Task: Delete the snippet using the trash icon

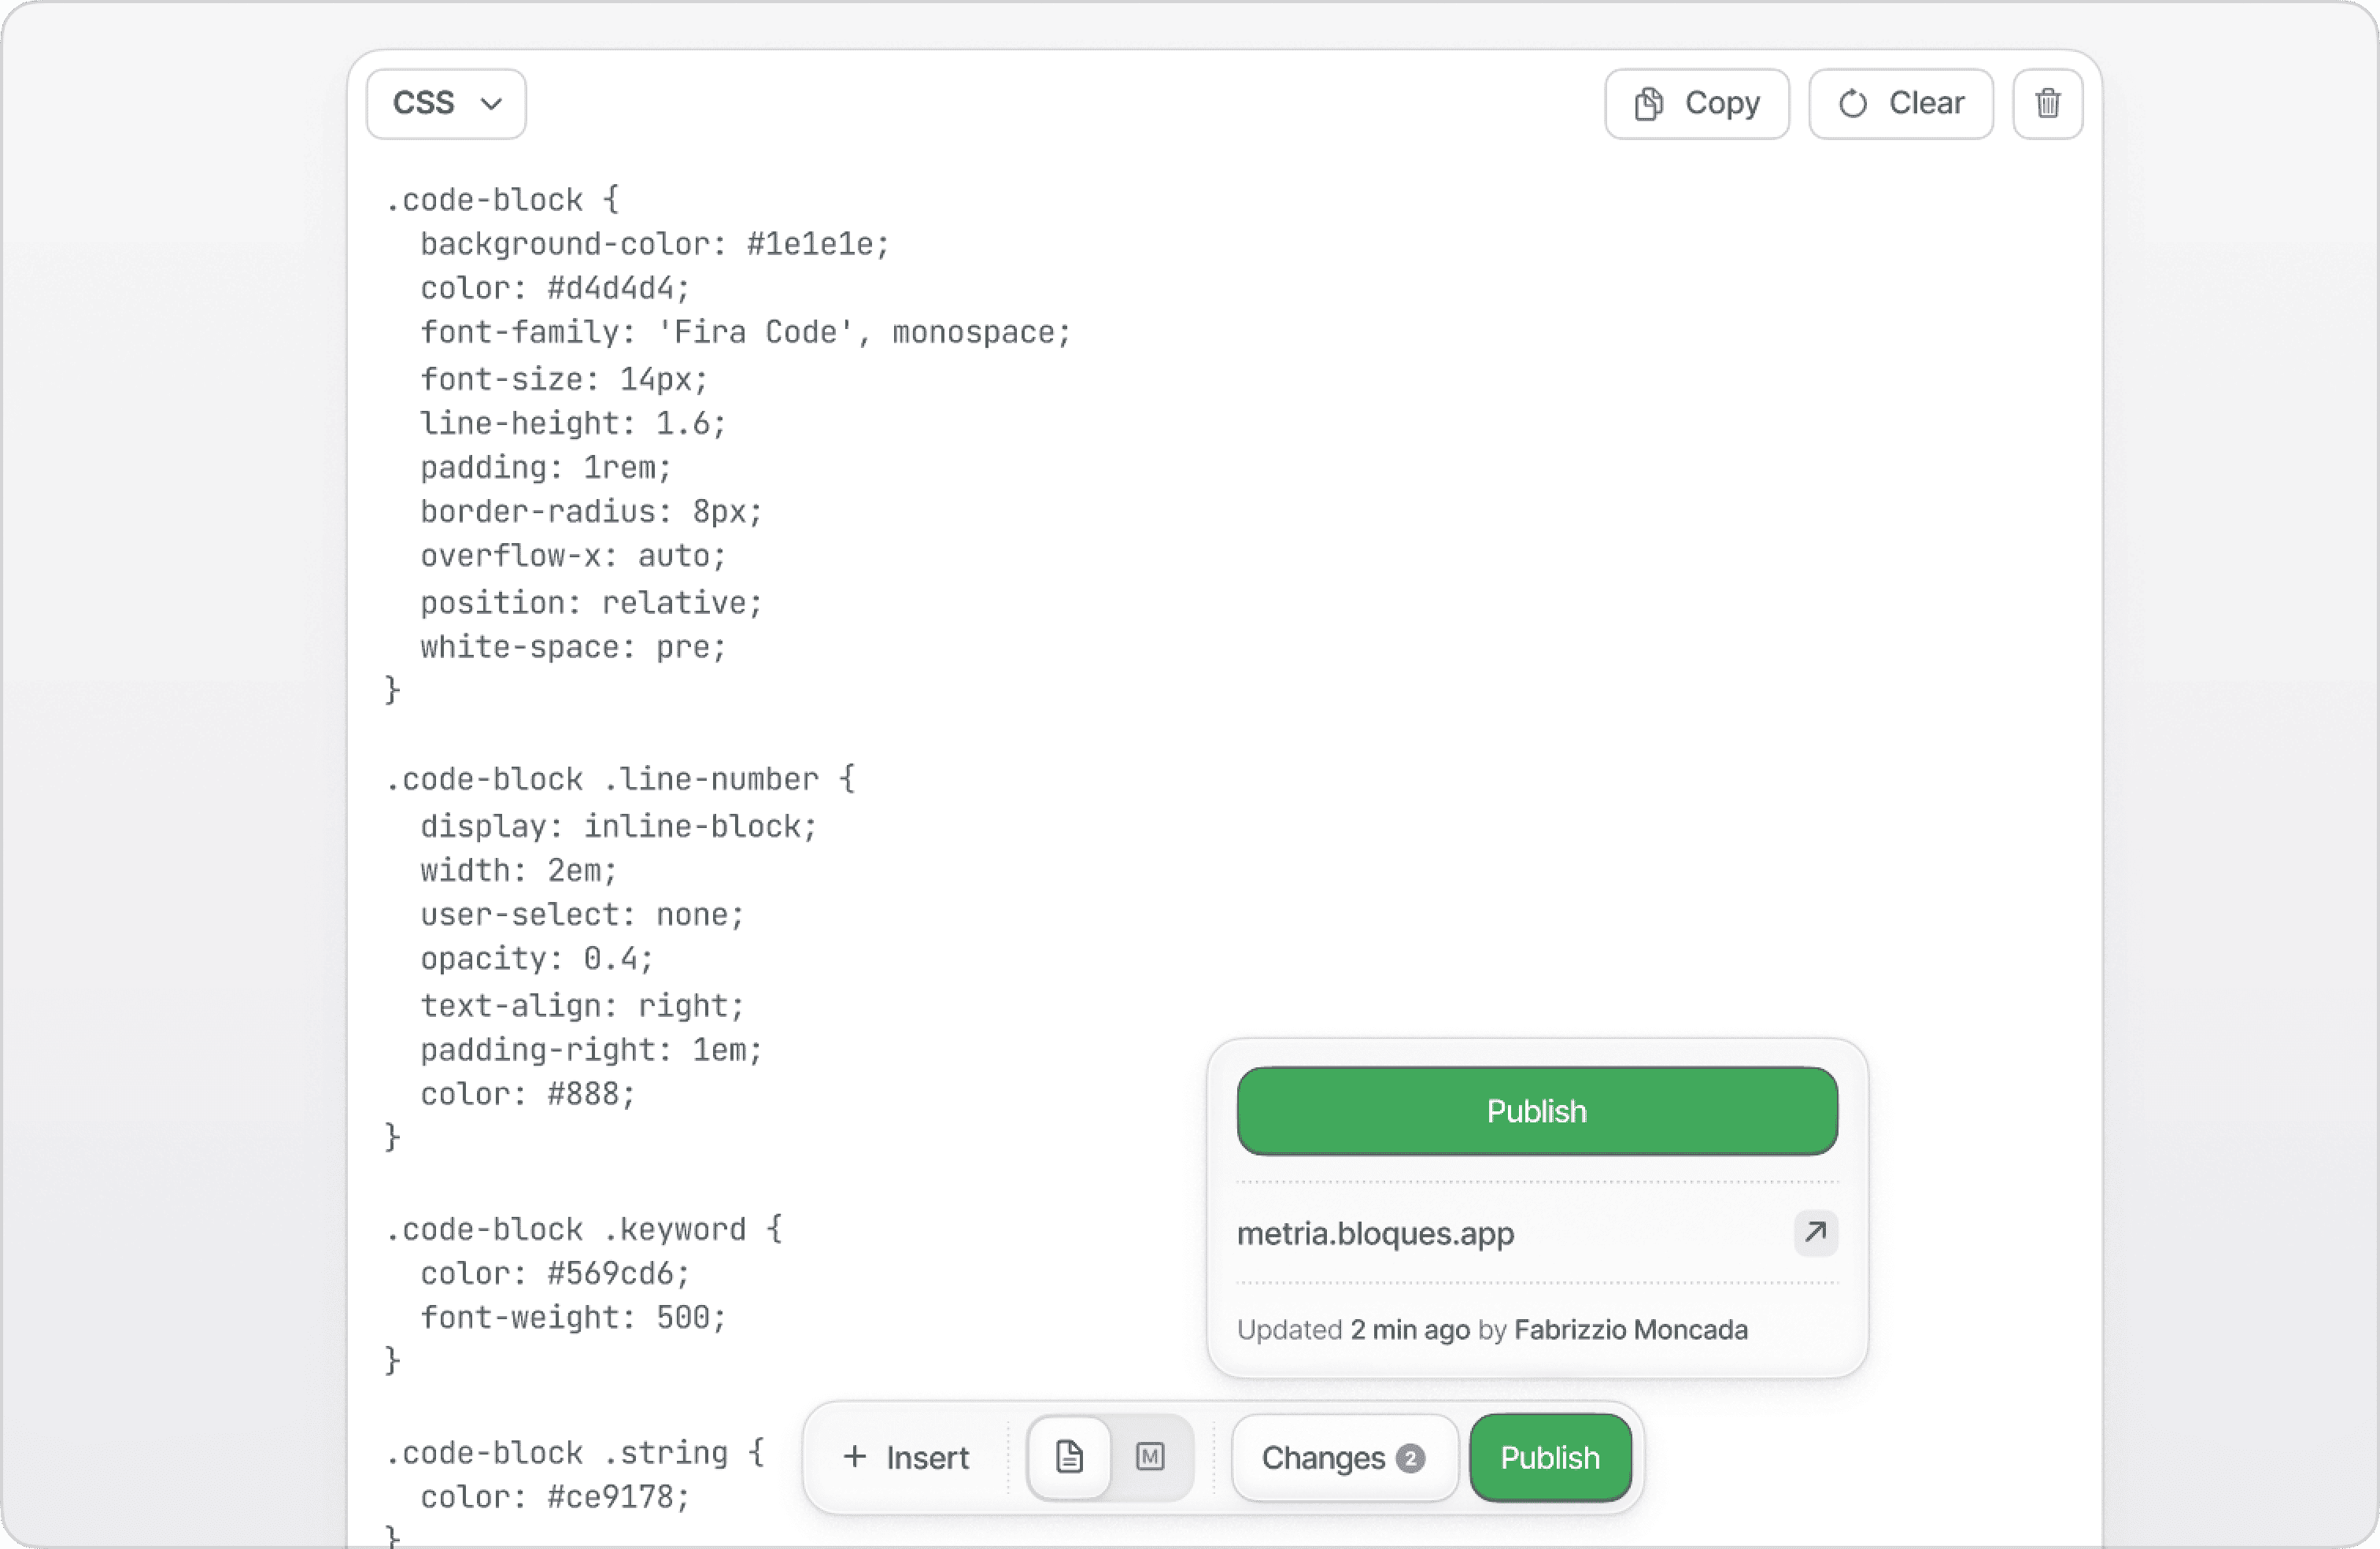Action: pyautogui.click(x=2046, y=103)
